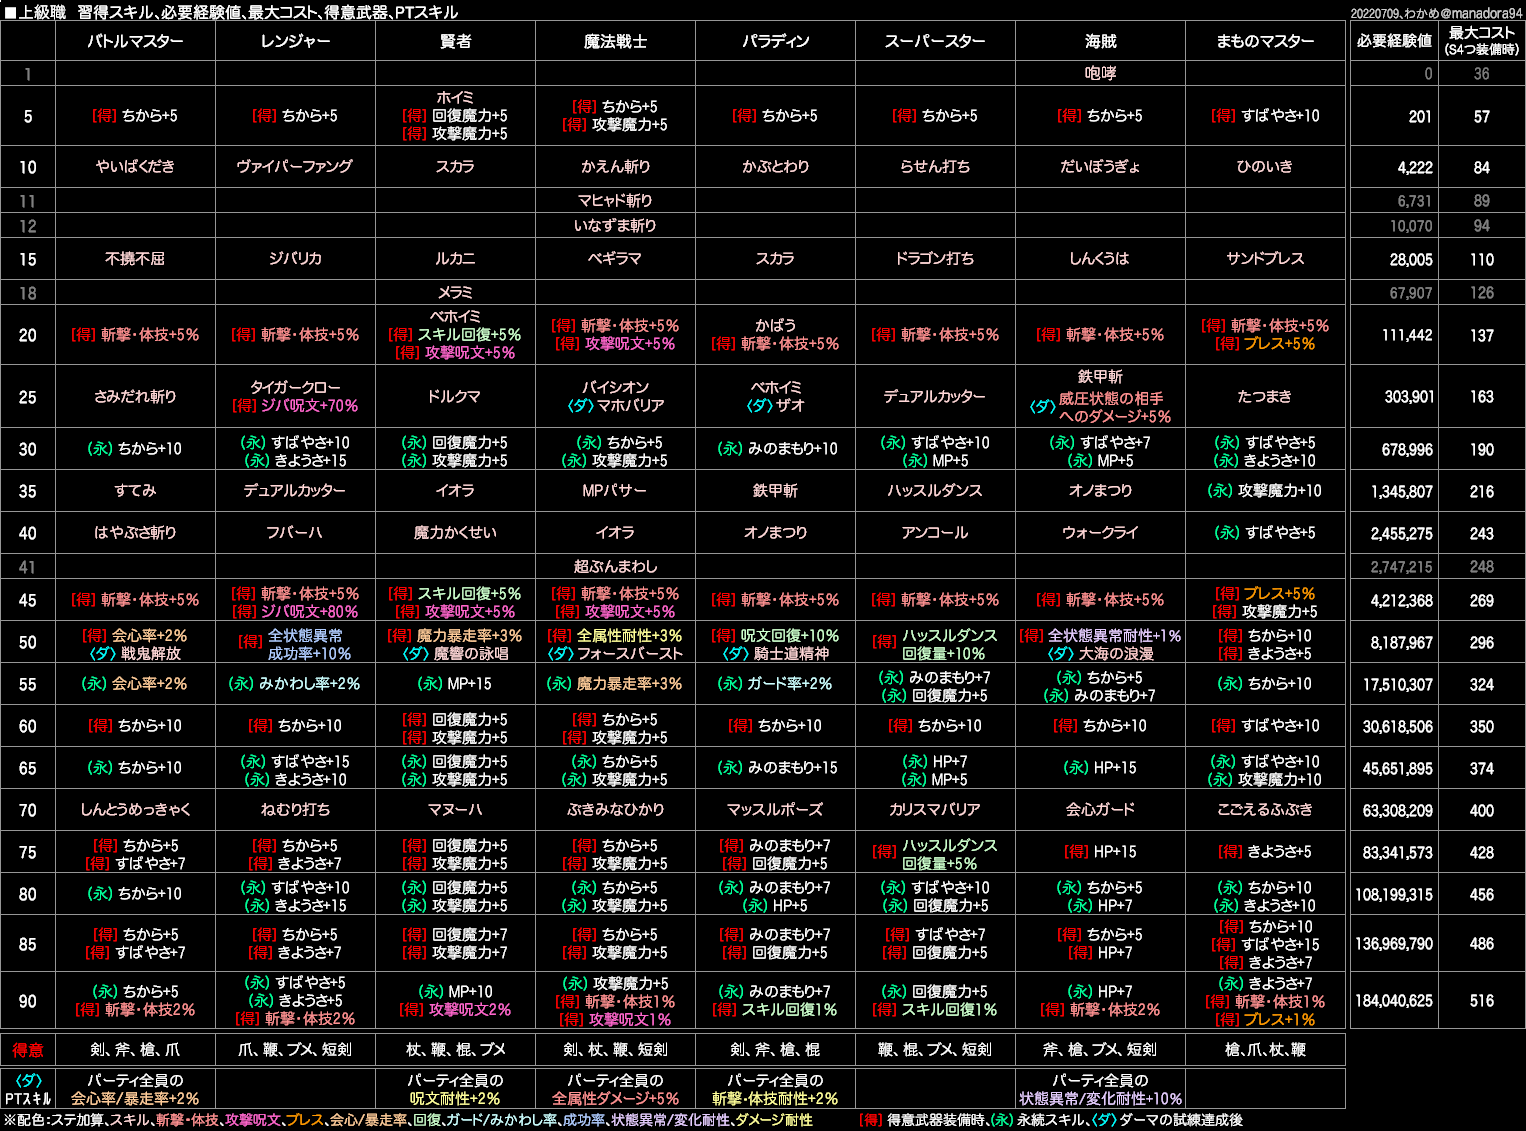Select the 賢者 column header
This screenshot has width=1526, height=1131.
[x=455, y=42]
